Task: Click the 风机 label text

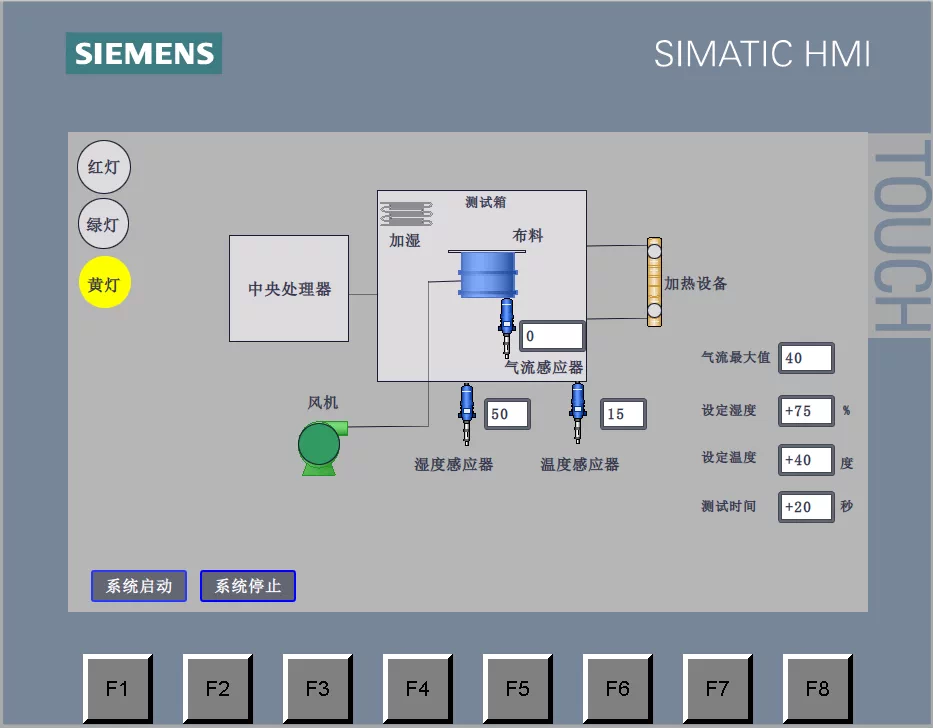Action: click(x=323, y=403)
